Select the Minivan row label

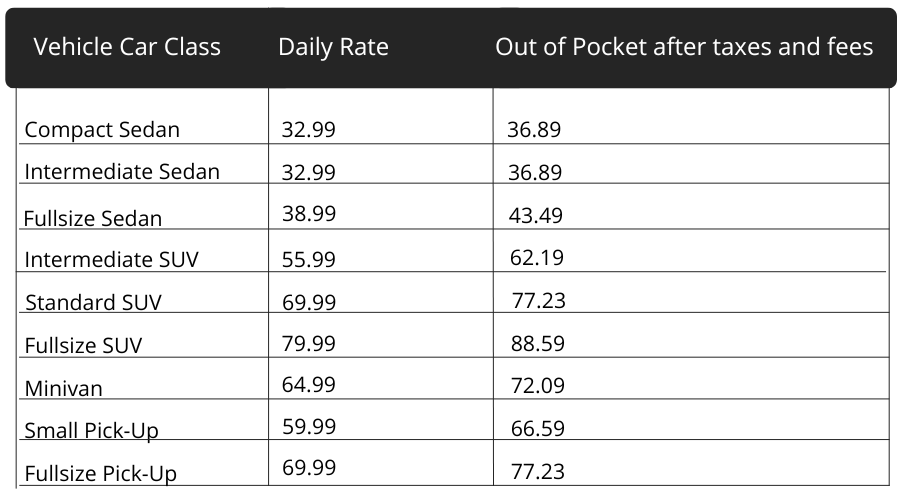click(x=63, y=388)
